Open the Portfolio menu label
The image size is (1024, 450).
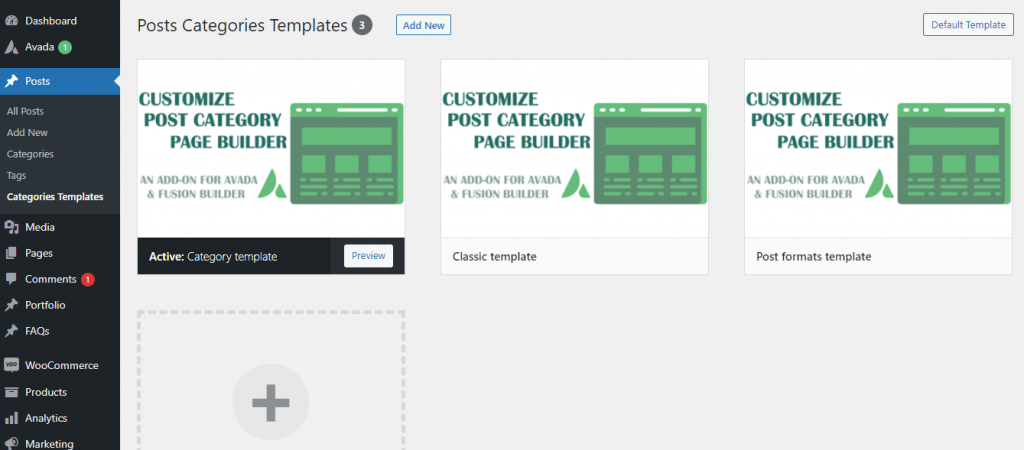pyautogui.click(x=45, y=305)
